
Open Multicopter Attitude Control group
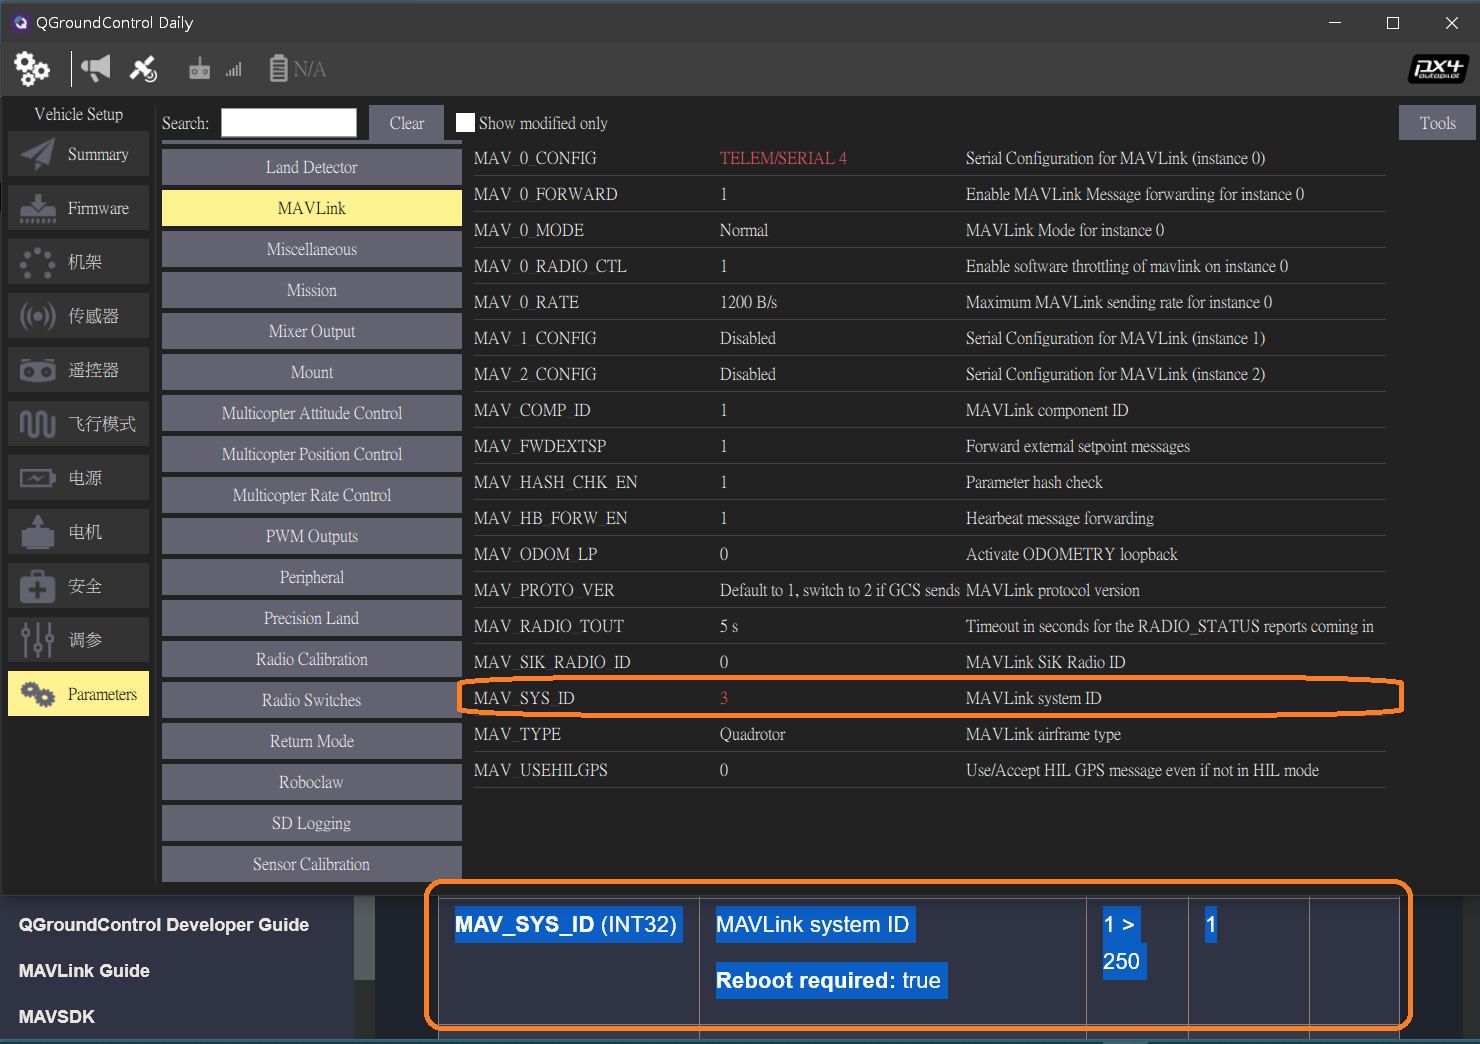coord(312,413)
